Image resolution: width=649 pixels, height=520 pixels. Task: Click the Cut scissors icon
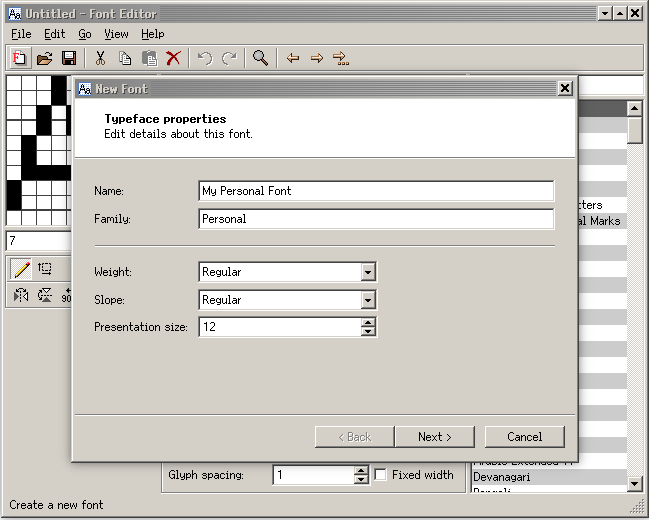tap(100, 58)
